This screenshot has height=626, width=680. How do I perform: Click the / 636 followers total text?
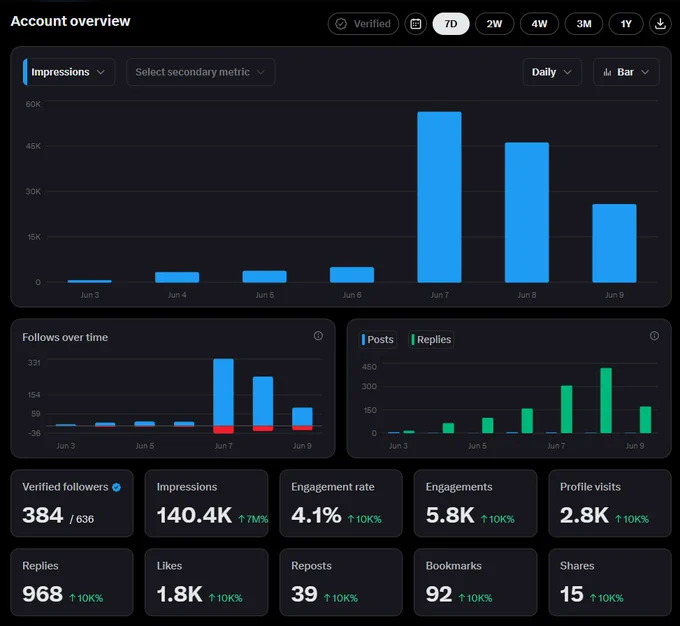pyautogui.click(x=82, y=519)
